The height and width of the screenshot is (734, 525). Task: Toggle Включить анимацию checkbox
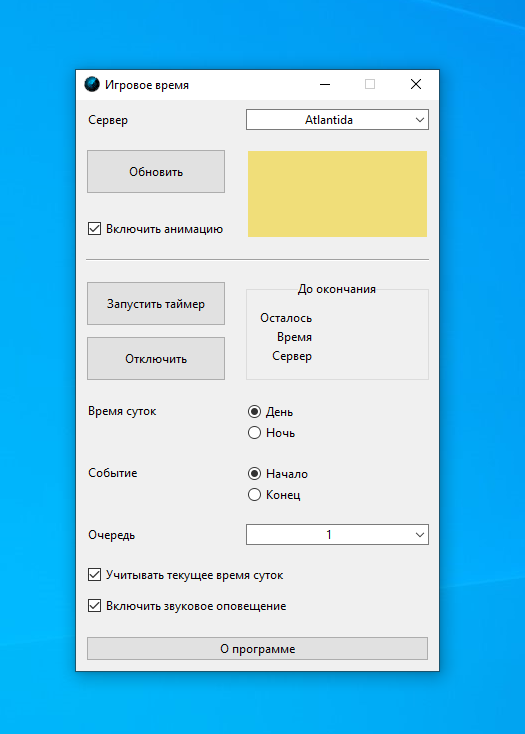click(95, 229)
